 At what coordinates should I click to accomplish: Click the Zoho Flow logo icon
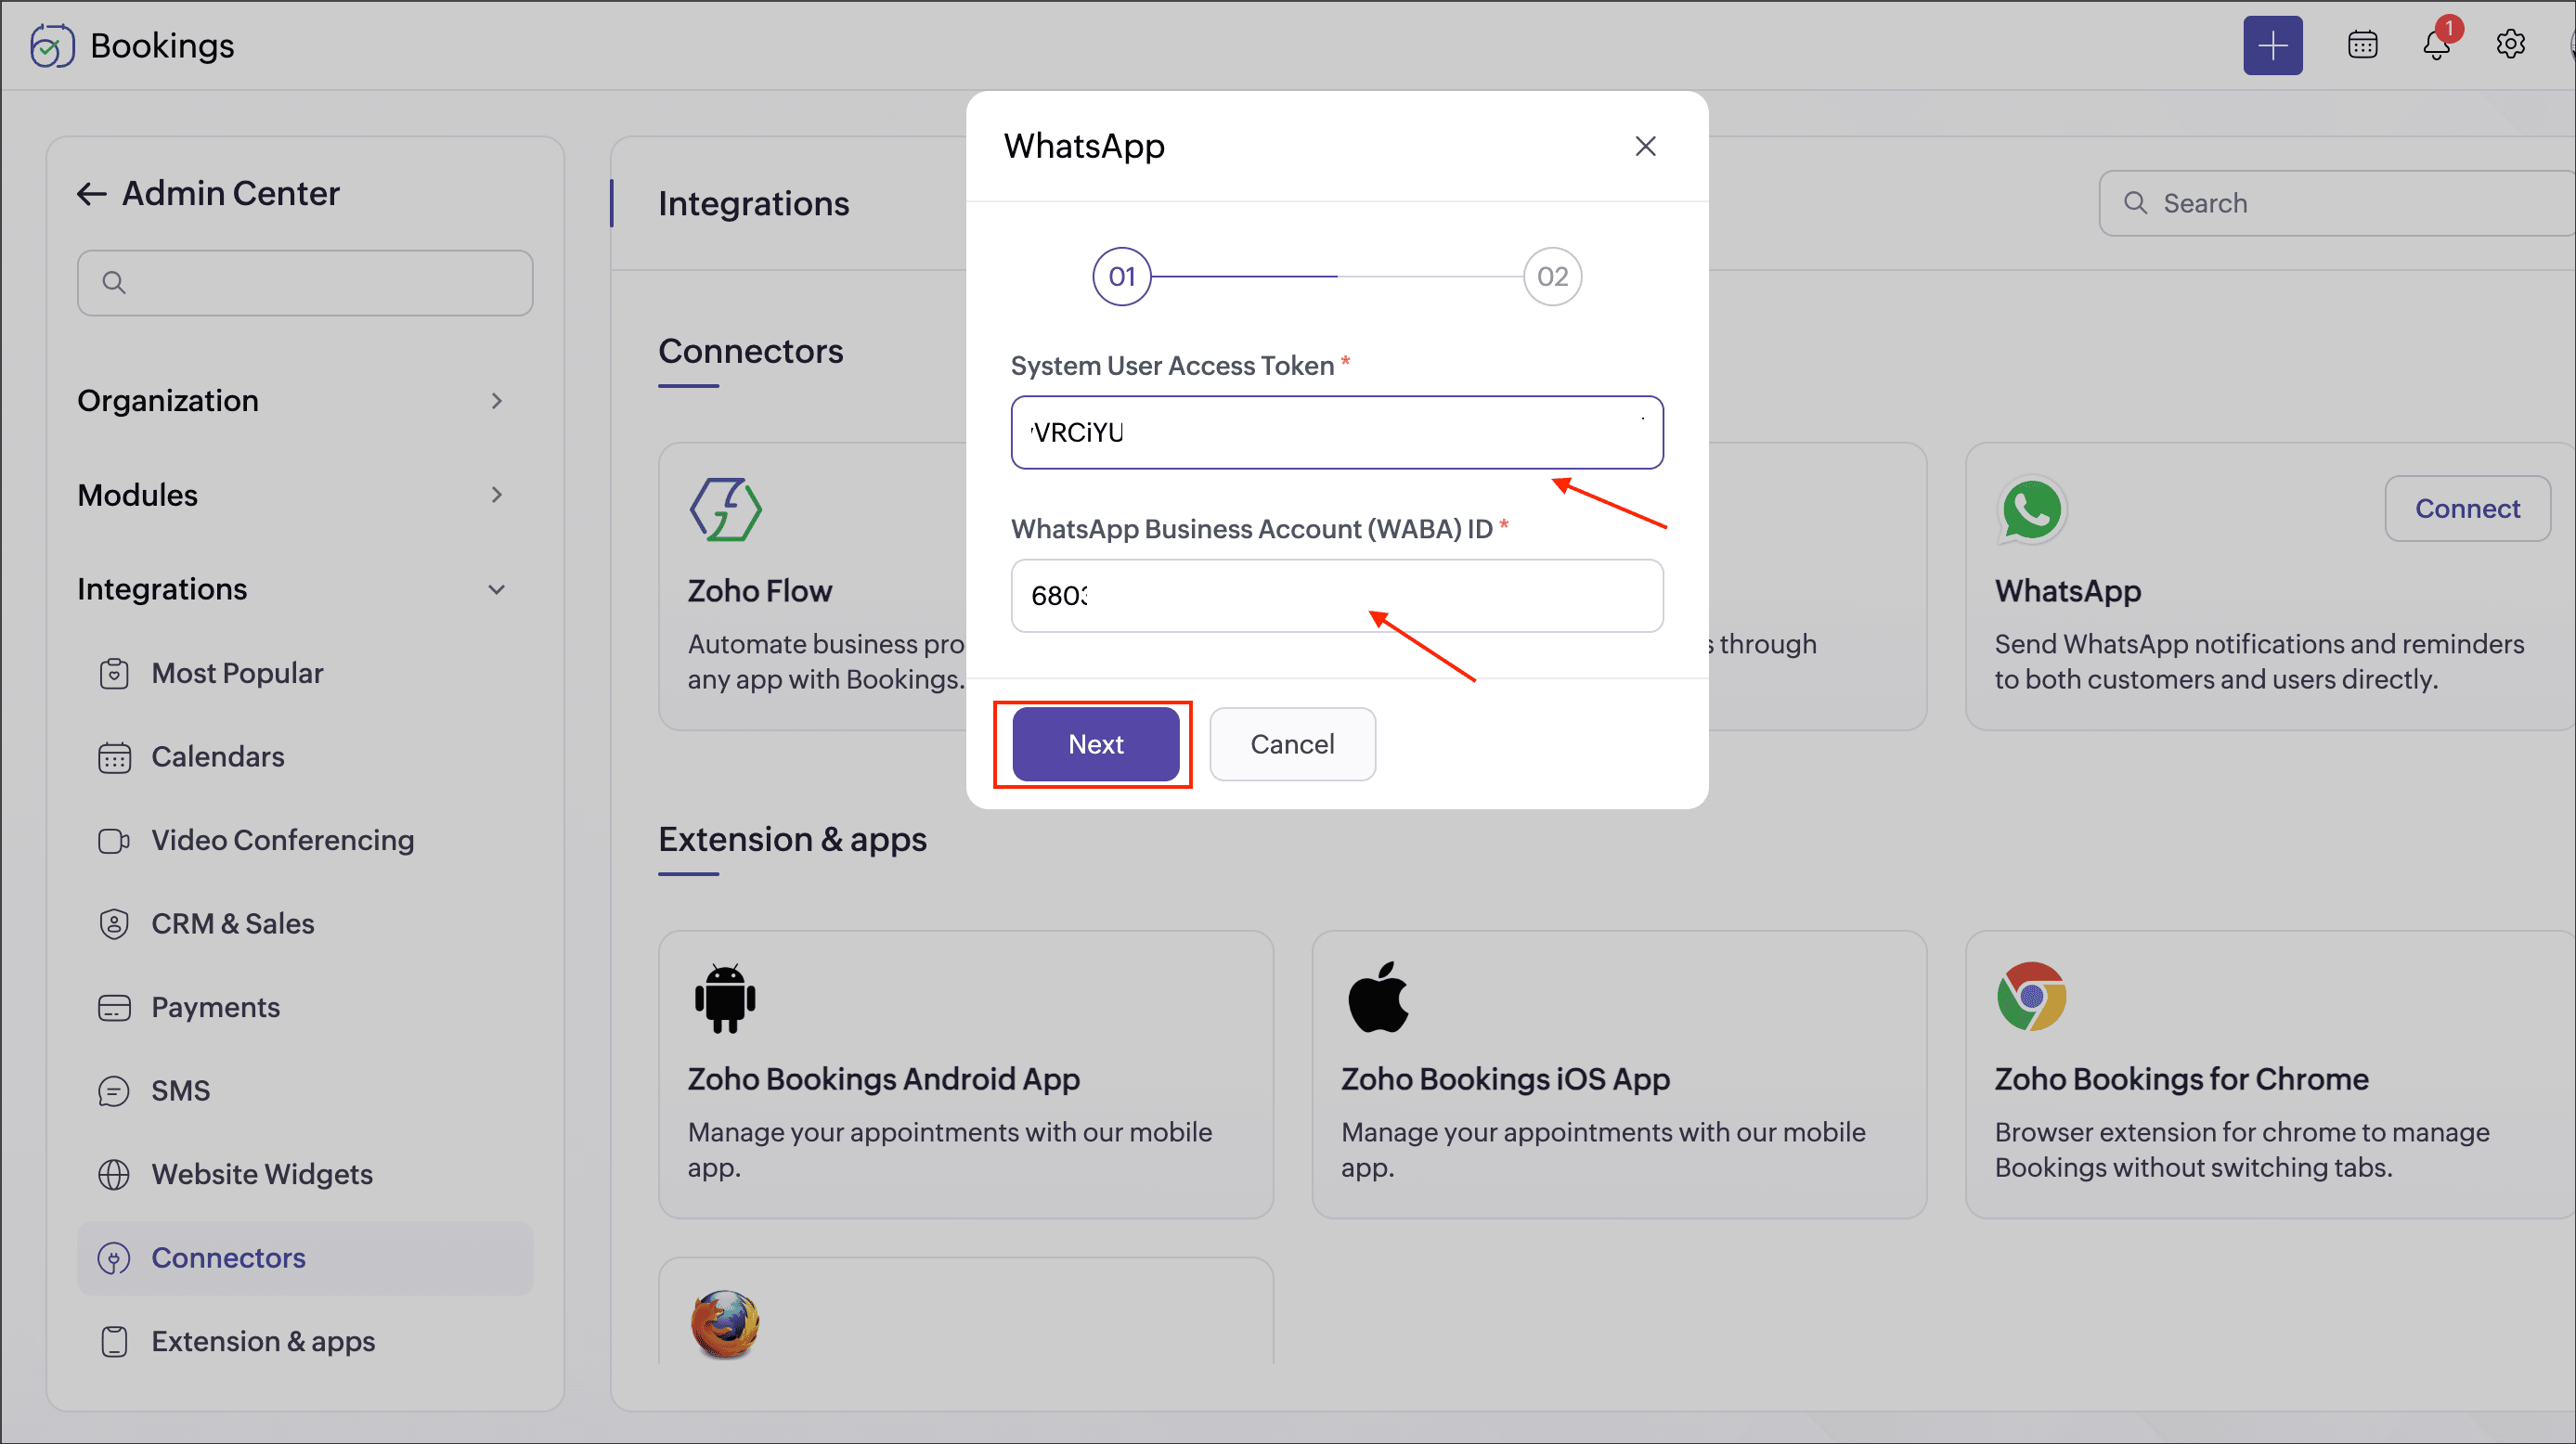tap(726, 510)
